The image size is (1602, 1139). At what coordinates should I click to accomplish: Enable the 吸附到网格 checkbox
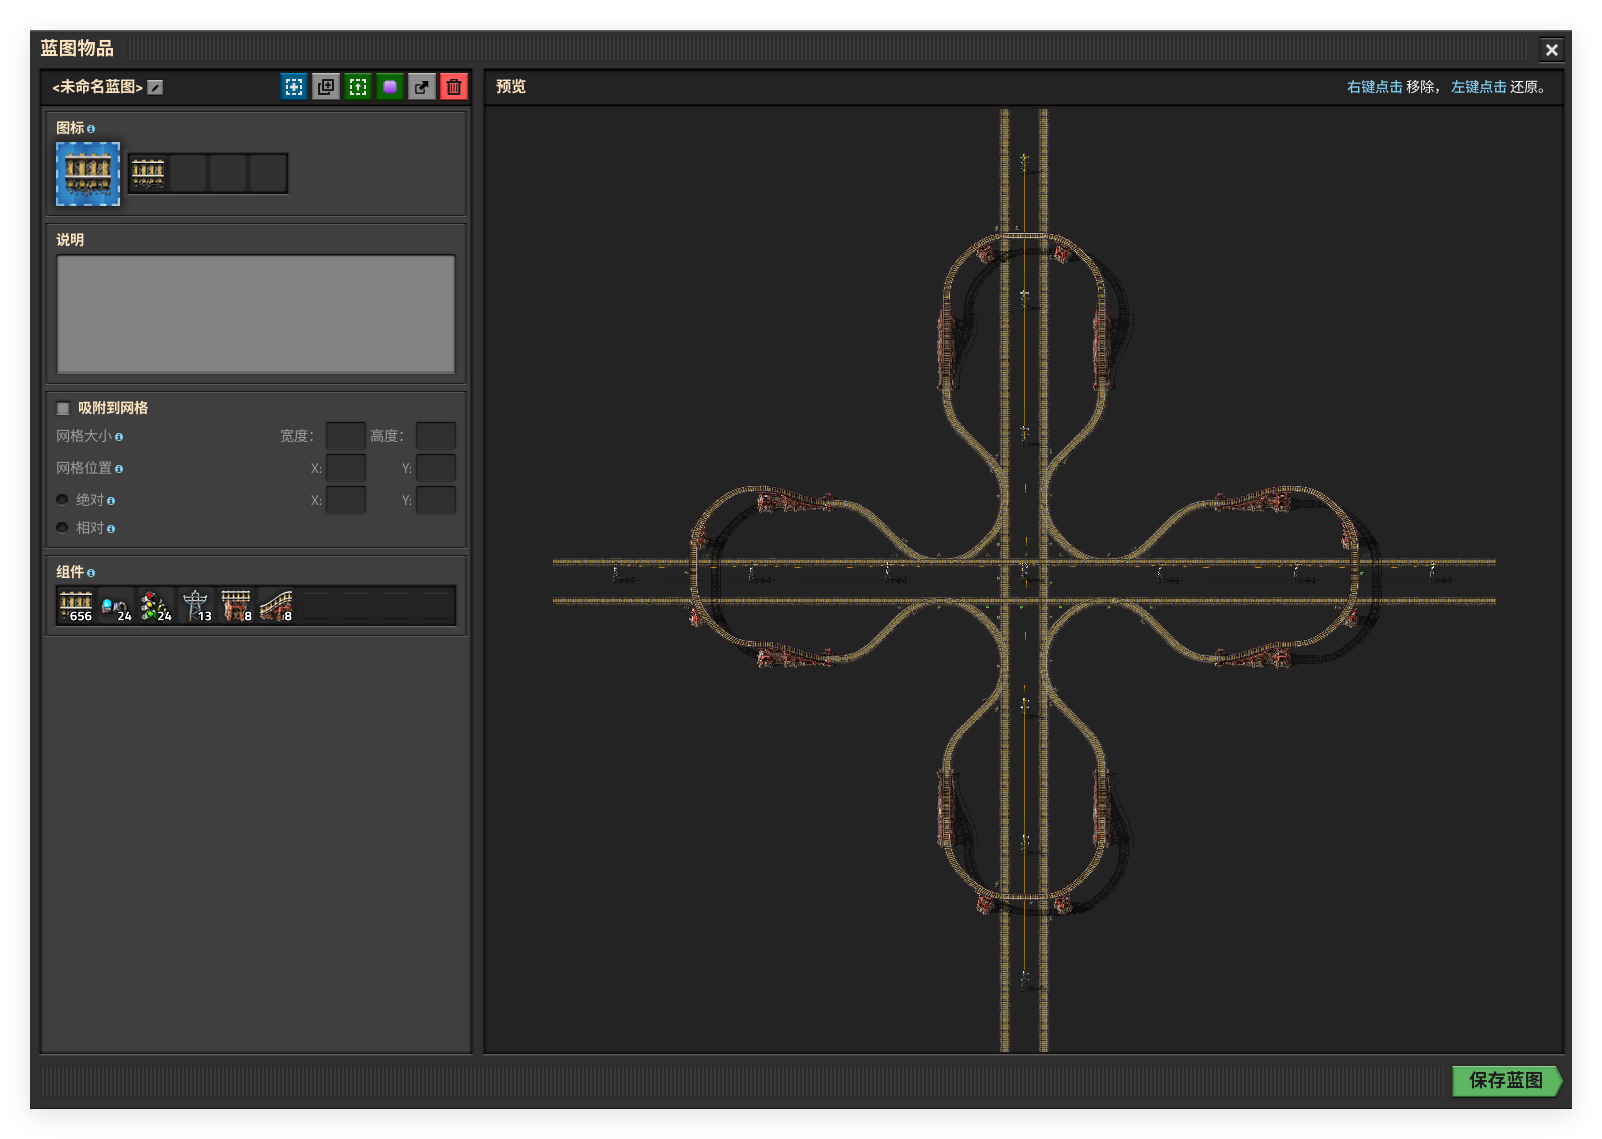(63, 408)
